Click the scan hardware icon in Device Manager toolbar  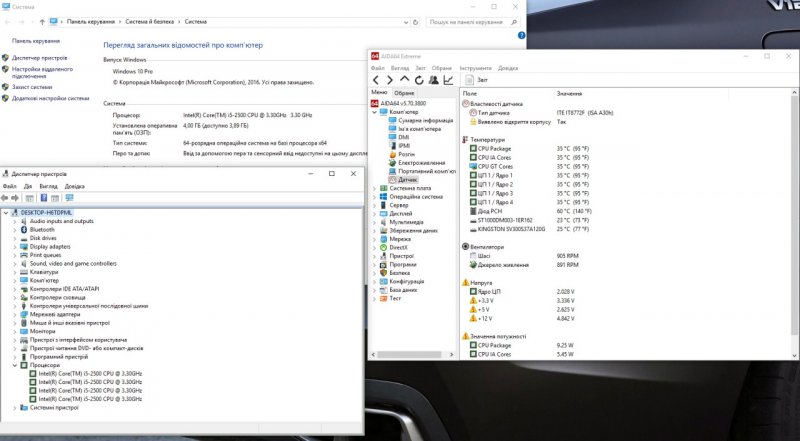coord(71,198)
